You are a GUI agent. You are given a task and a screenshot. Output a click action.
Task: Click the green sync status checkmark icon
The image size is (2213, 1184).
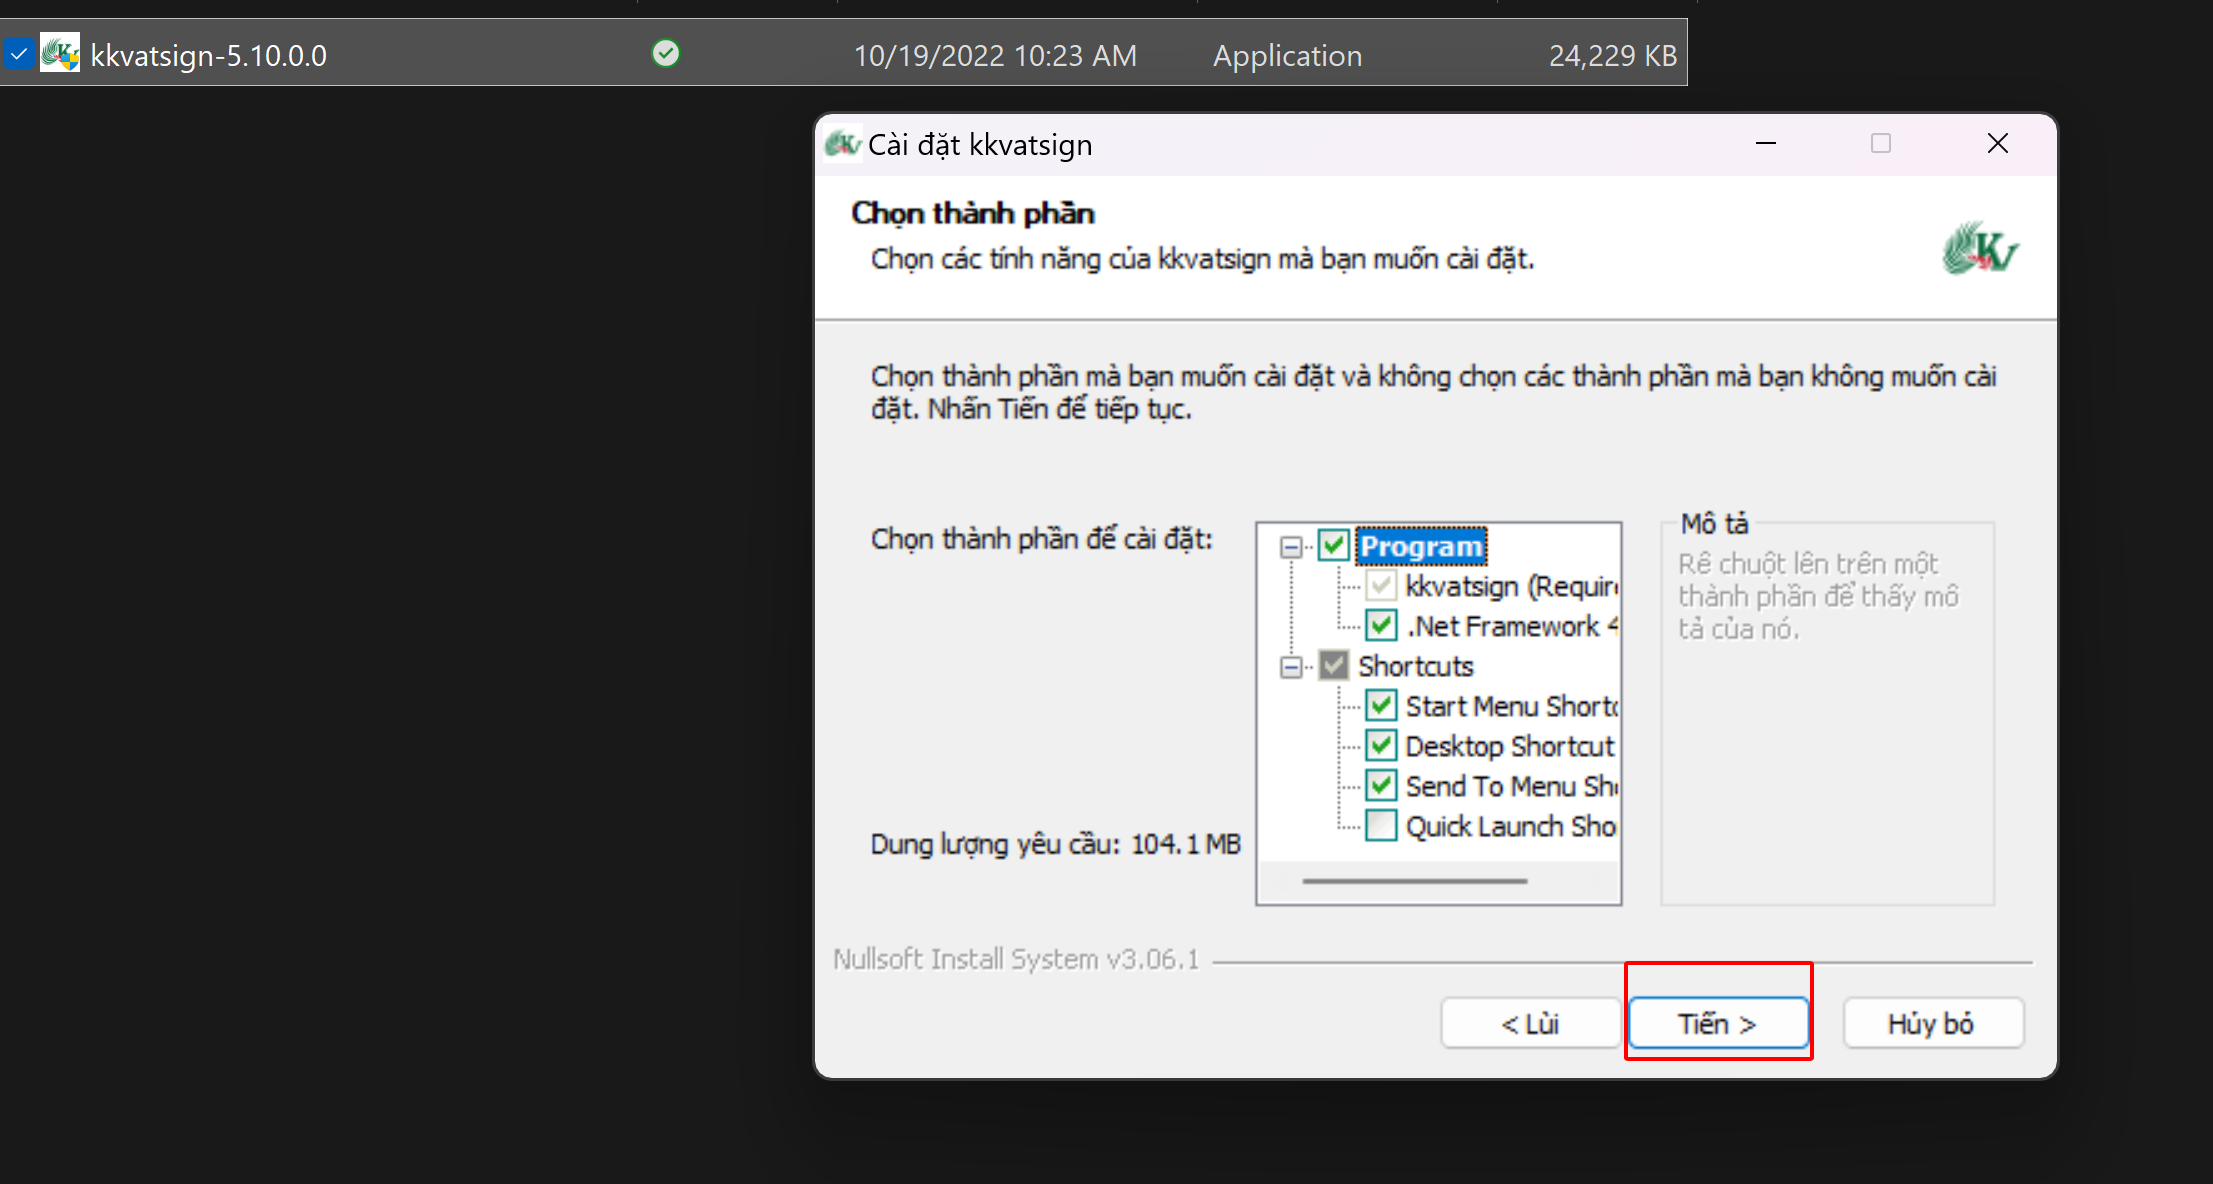click(665, 53)
